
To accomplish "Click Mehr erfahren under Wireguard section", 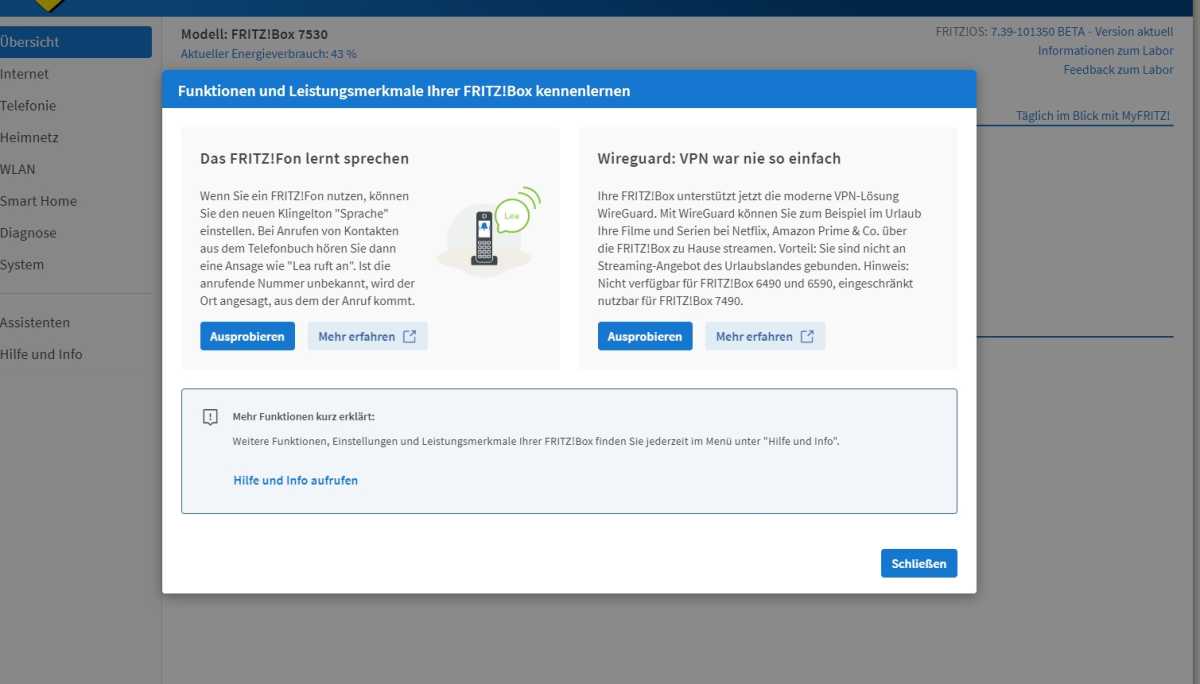I will (x=765, y=336).
